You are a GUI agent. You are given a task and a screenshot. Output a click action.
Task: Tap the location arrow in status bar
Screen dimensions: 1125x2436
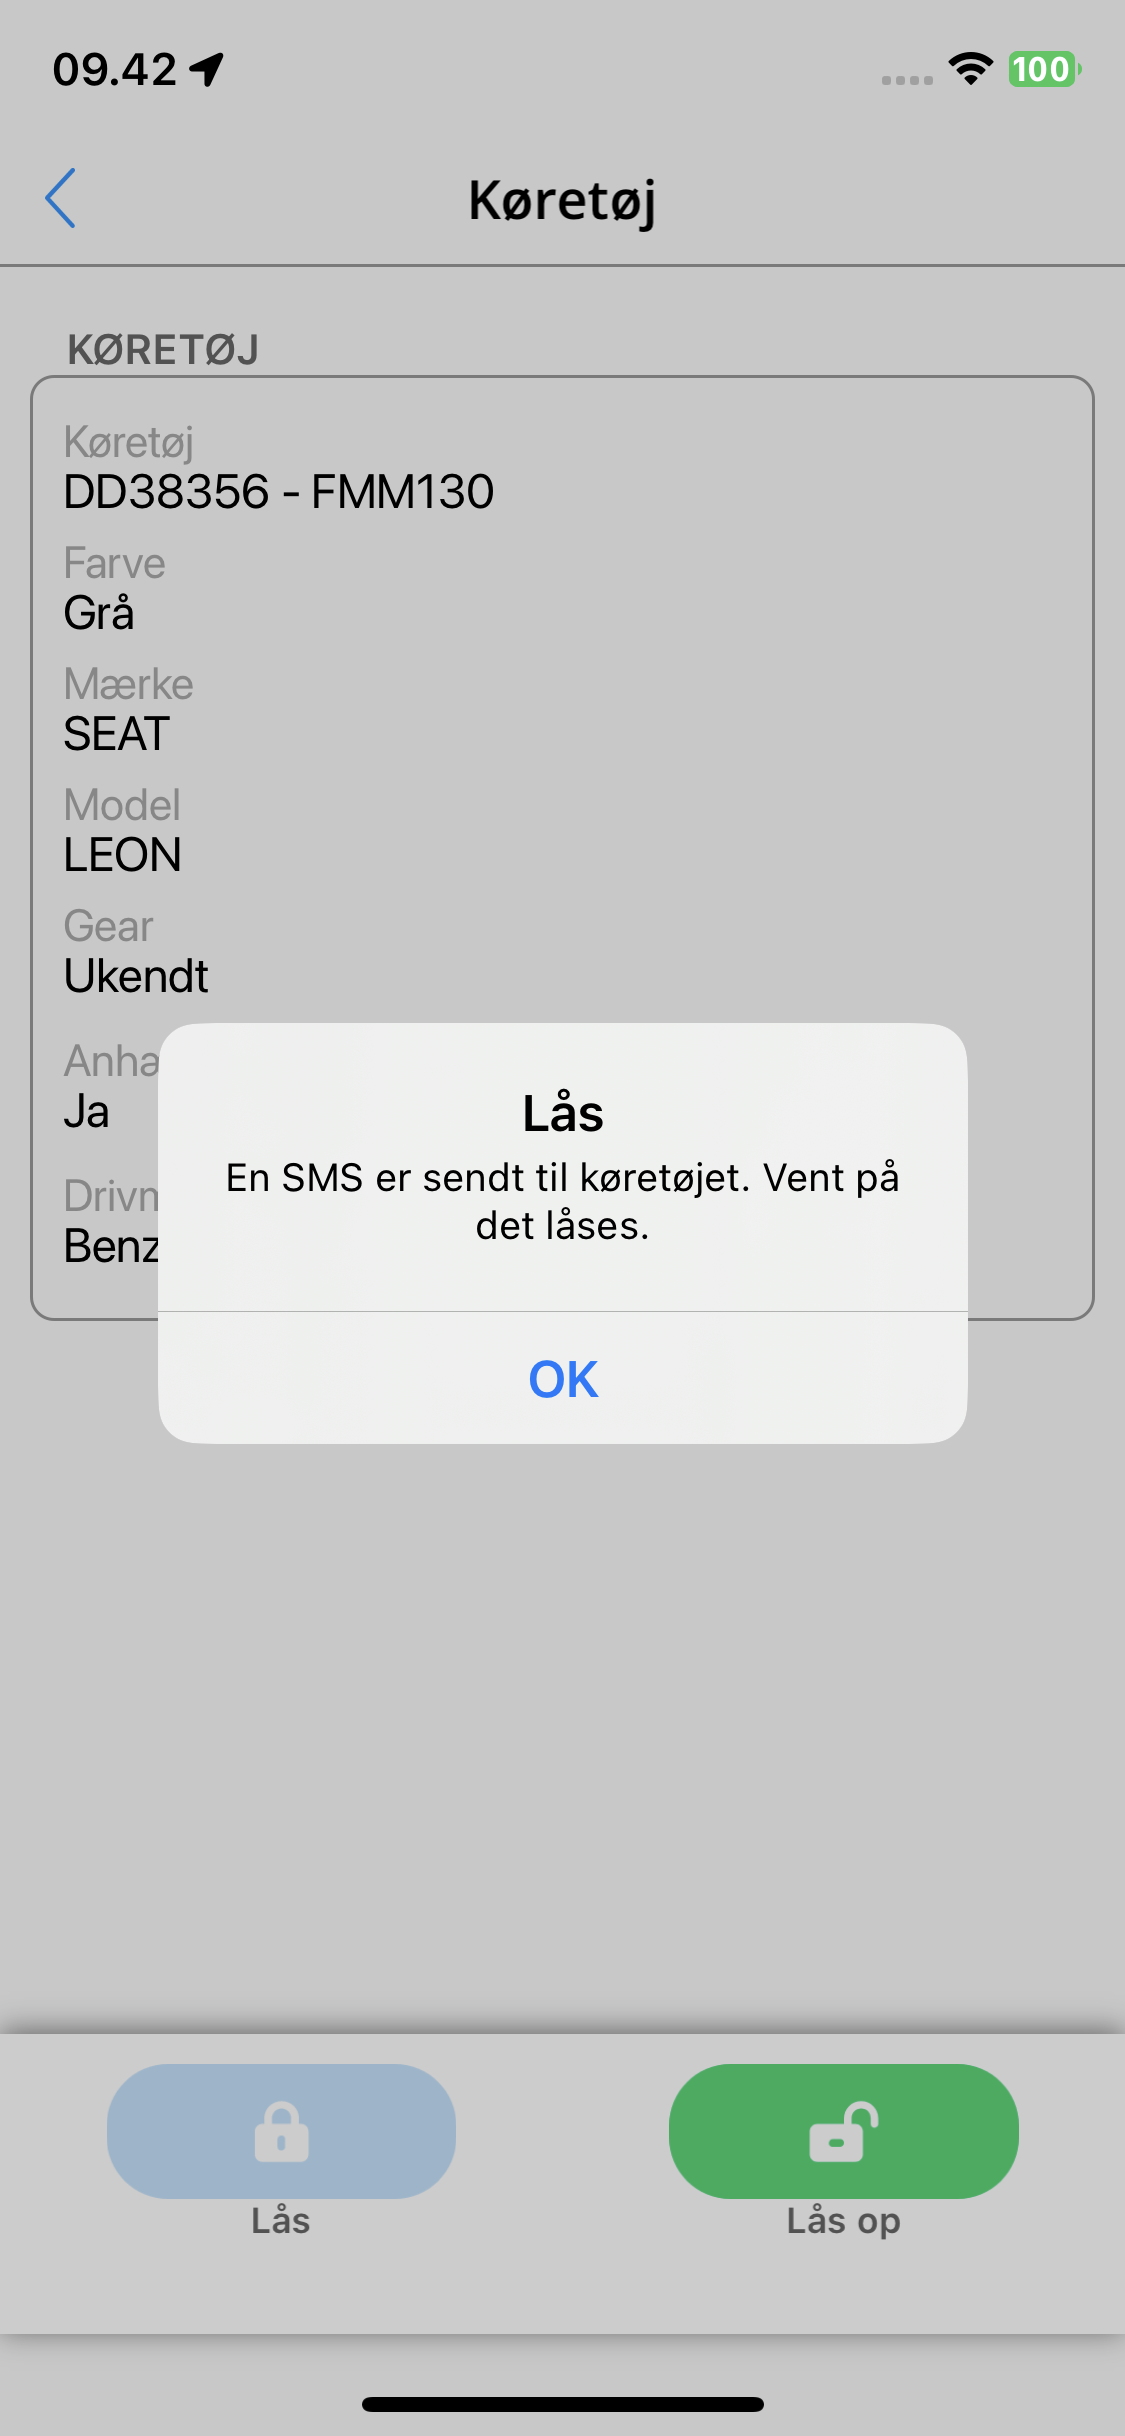pos(207,69)
